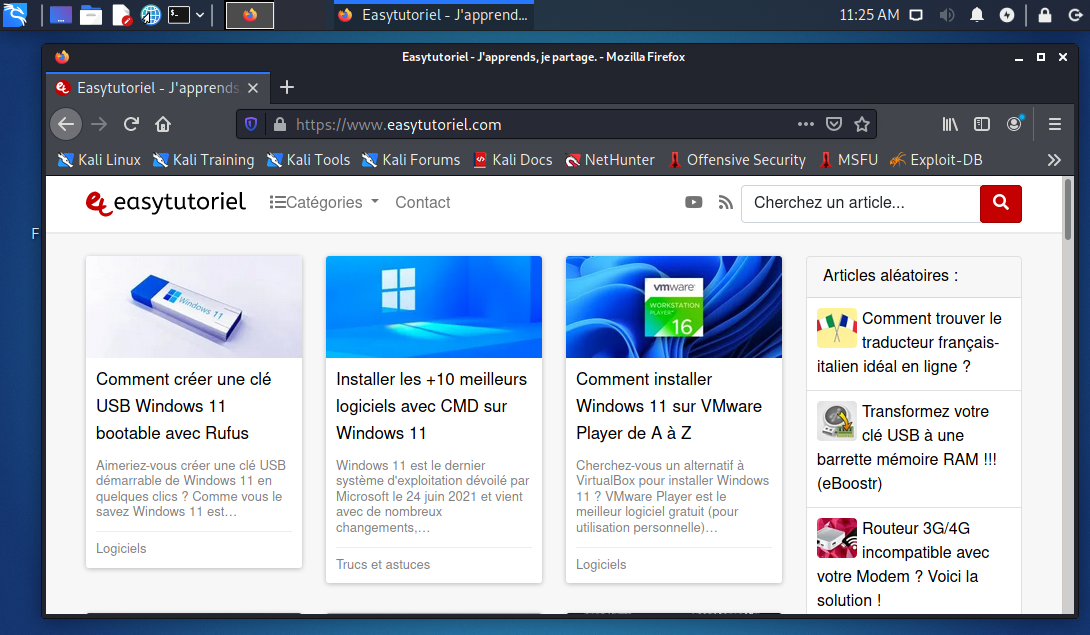Viewport: 1090px width, 635px height.
Task: Open the Trucs et astuces category link
Action: pos(383,565)
